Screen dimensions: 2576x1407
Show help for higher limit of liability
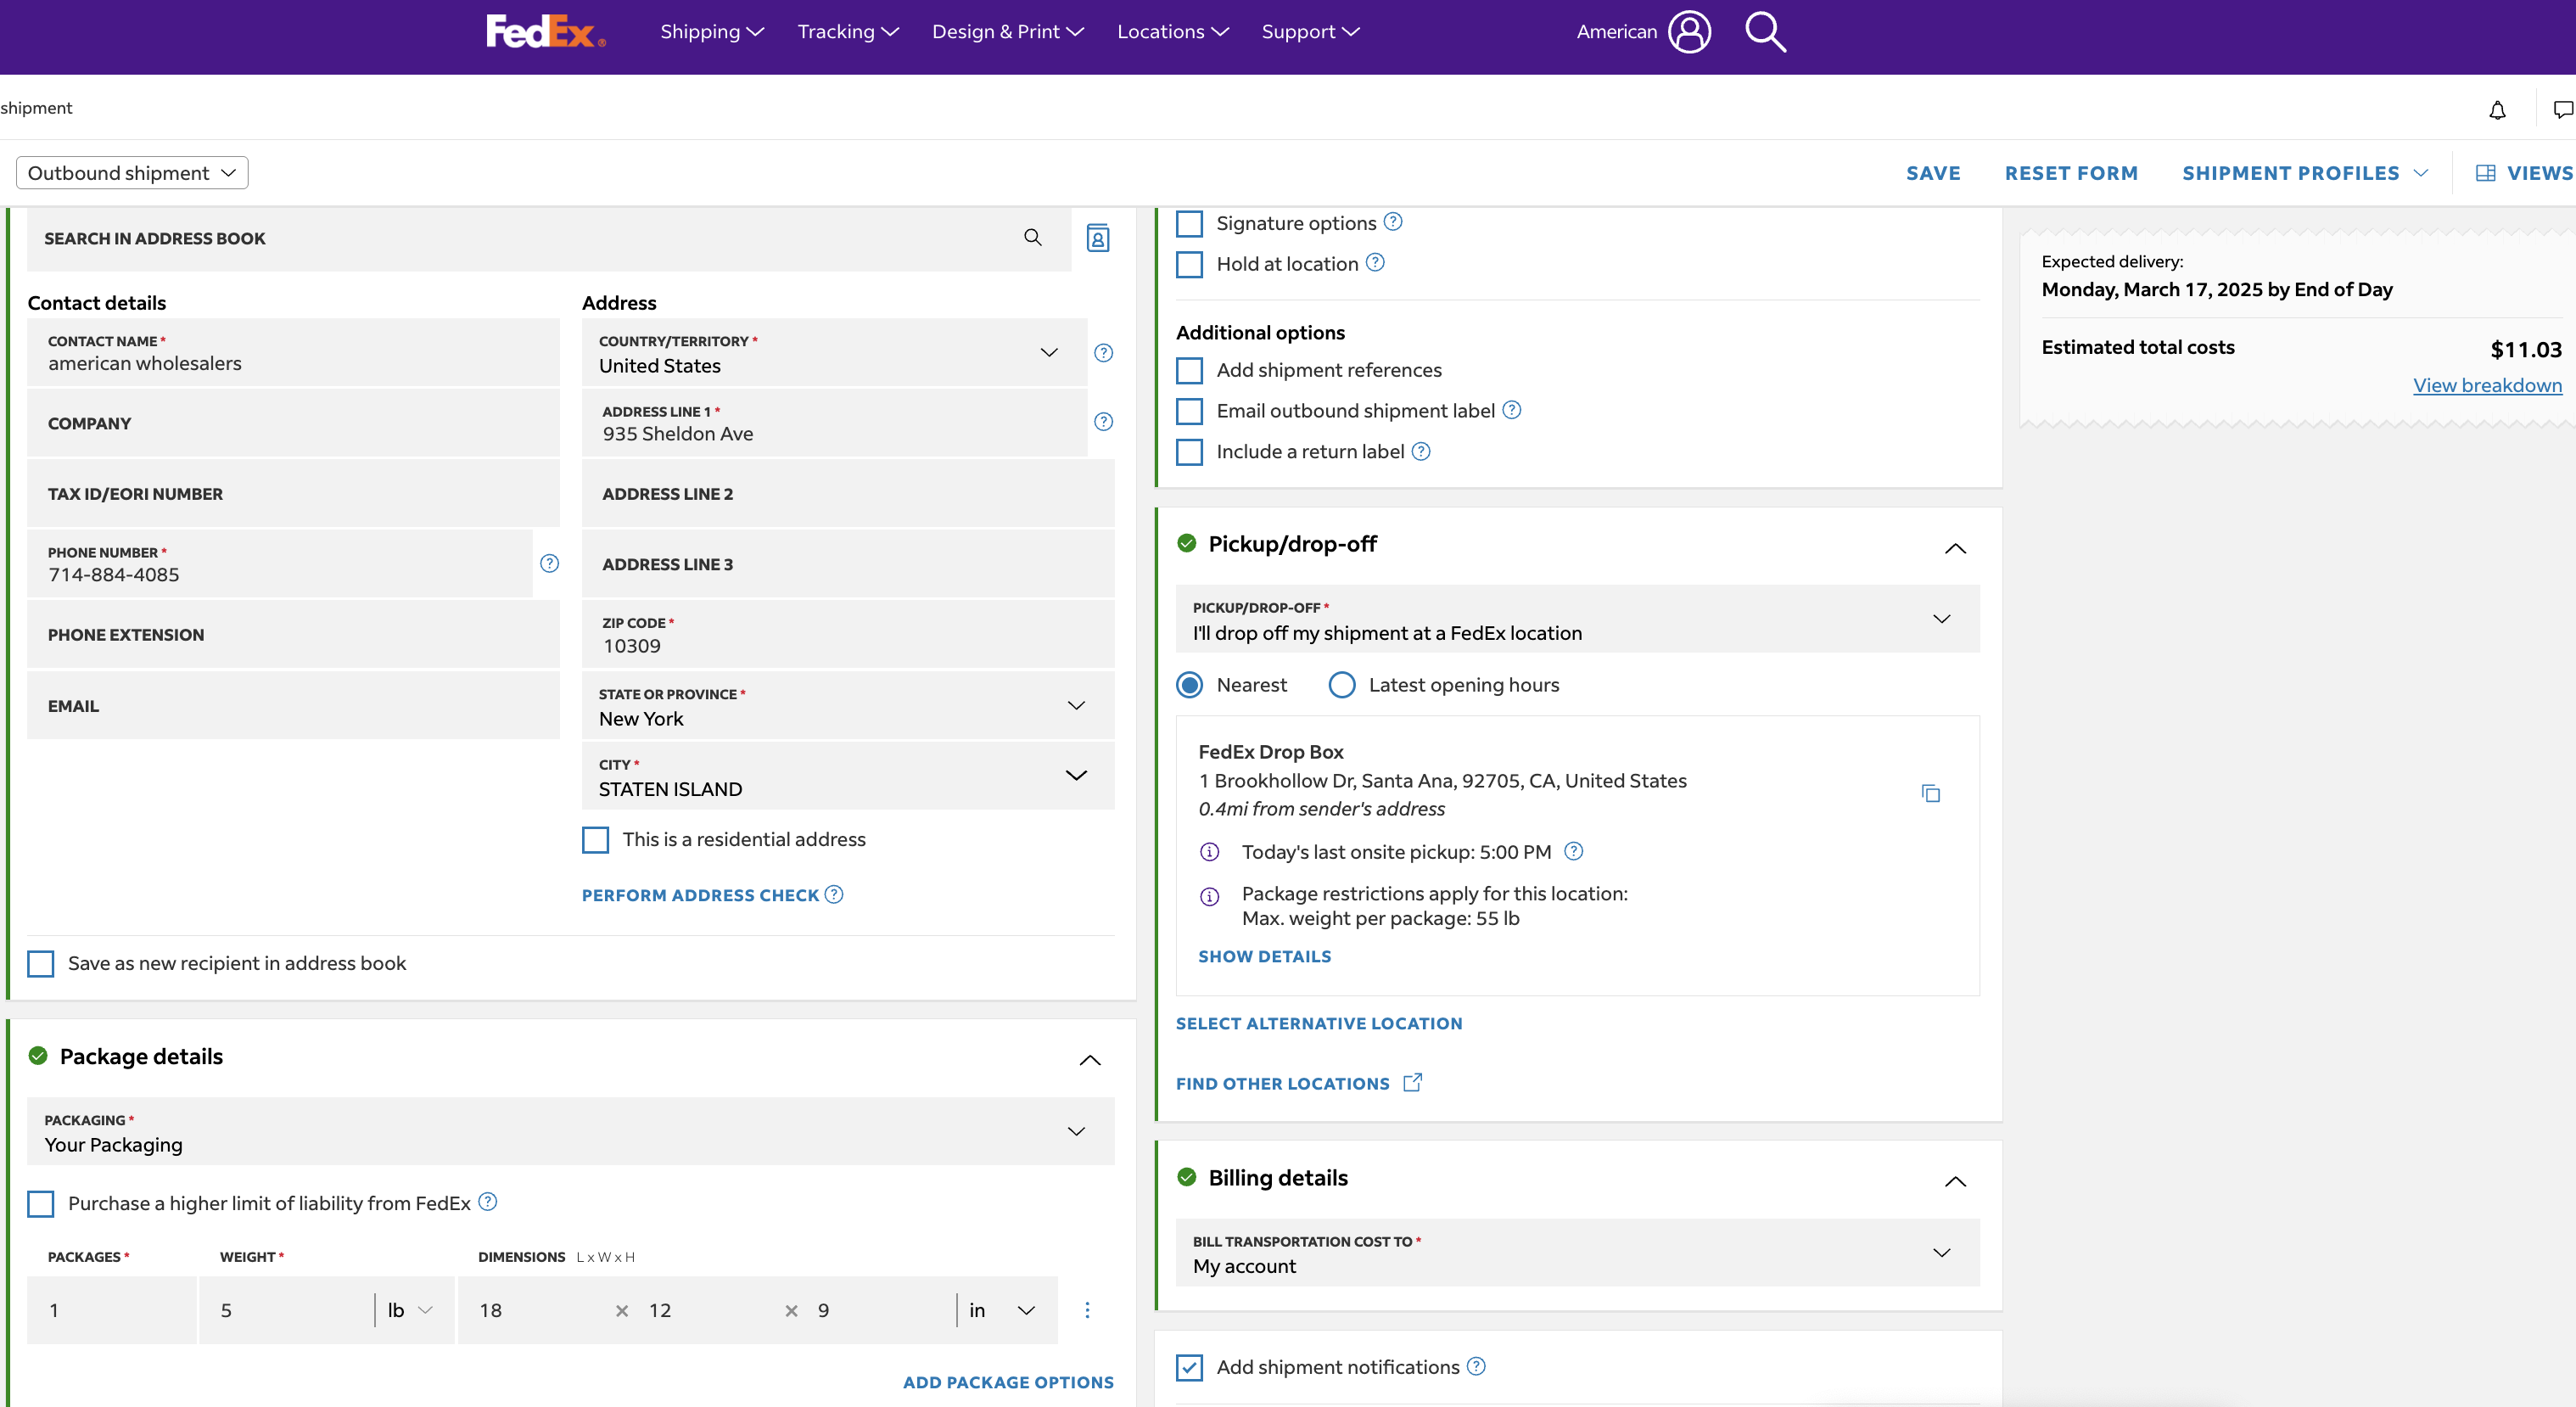pyautogui.click(x=487, y=1202)
